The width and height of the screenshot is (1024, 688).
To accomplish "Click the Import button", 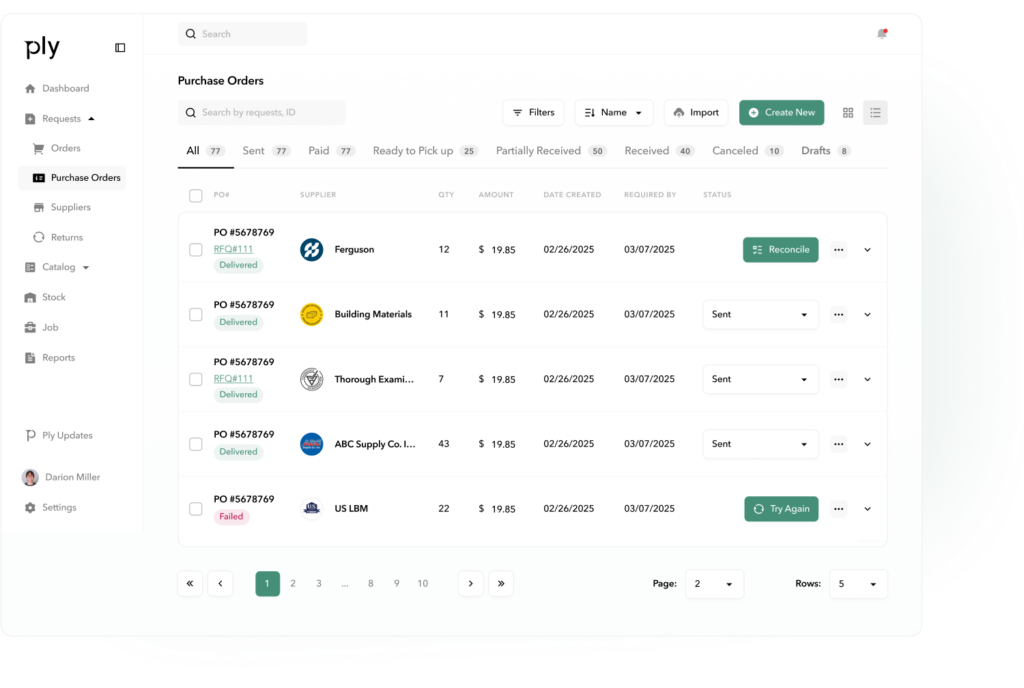I will pos(696,113).
